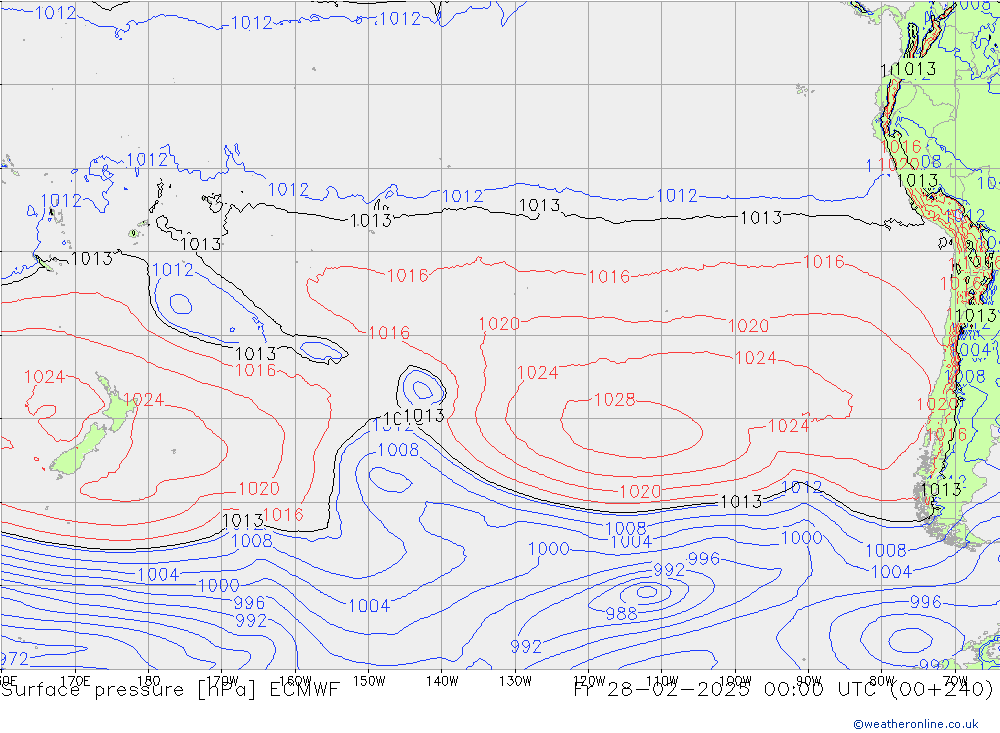The image size is (1000, 733).
Task: Click the 'Surface pressure [hPa] ECMWF' title
Action: 170,690
